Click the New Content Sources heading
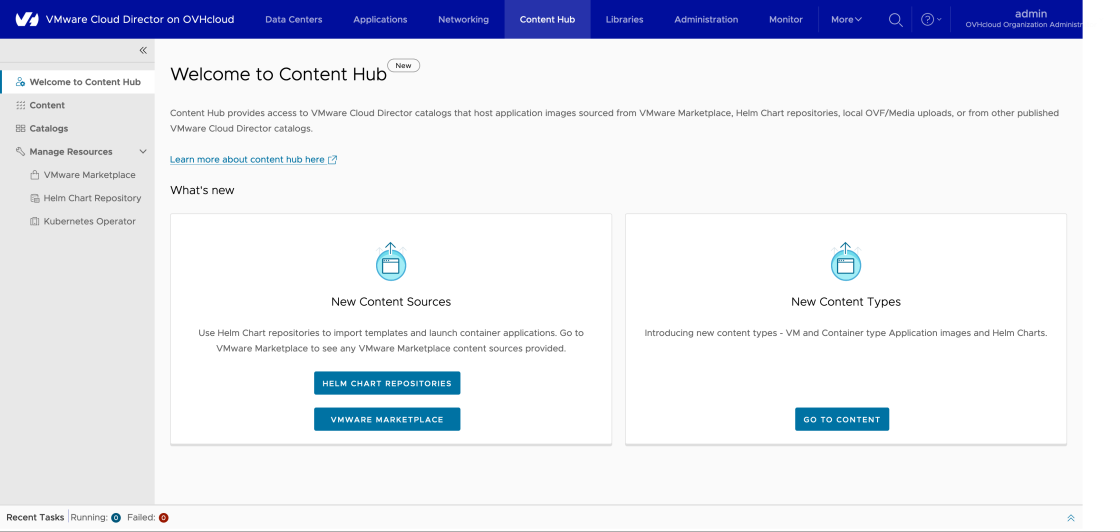1120x532 pixels. pos(391,302)
